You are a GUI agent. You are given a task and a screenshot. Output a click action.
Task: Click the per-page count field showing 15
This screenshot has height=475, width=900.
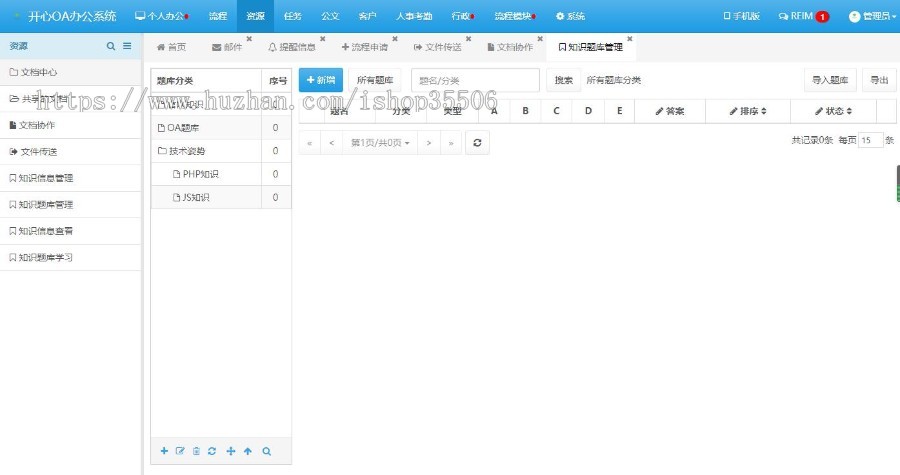[870, 140]
